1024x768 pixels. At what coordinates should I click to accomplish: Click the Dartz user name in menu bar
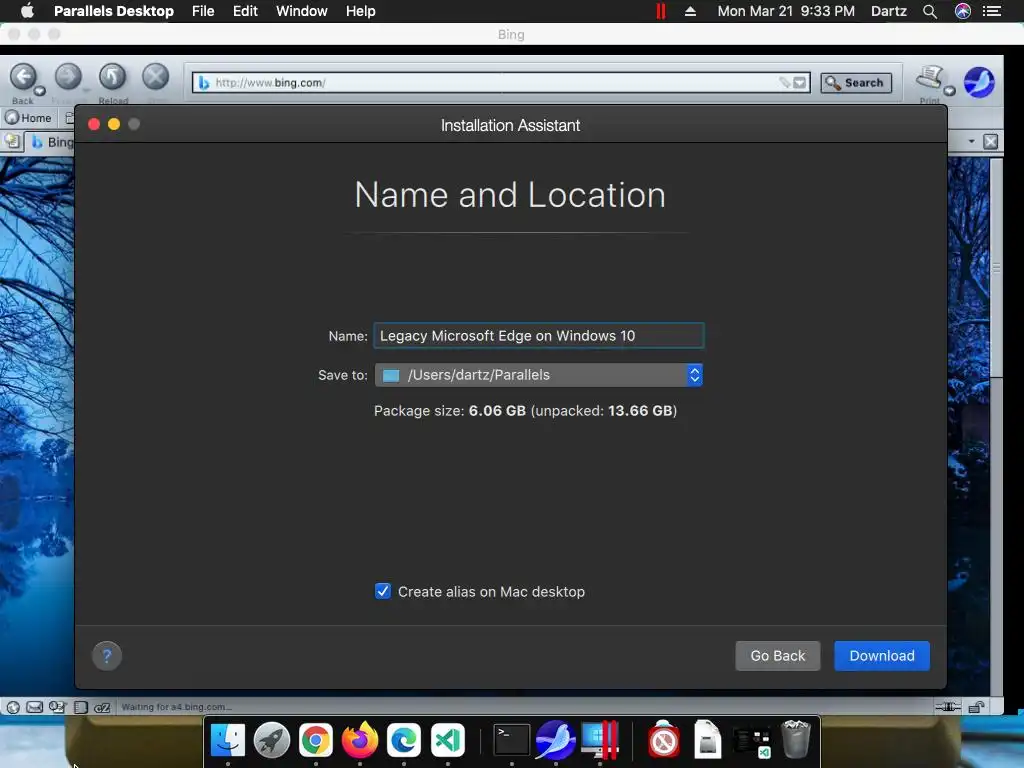click(x=888, y=11)
